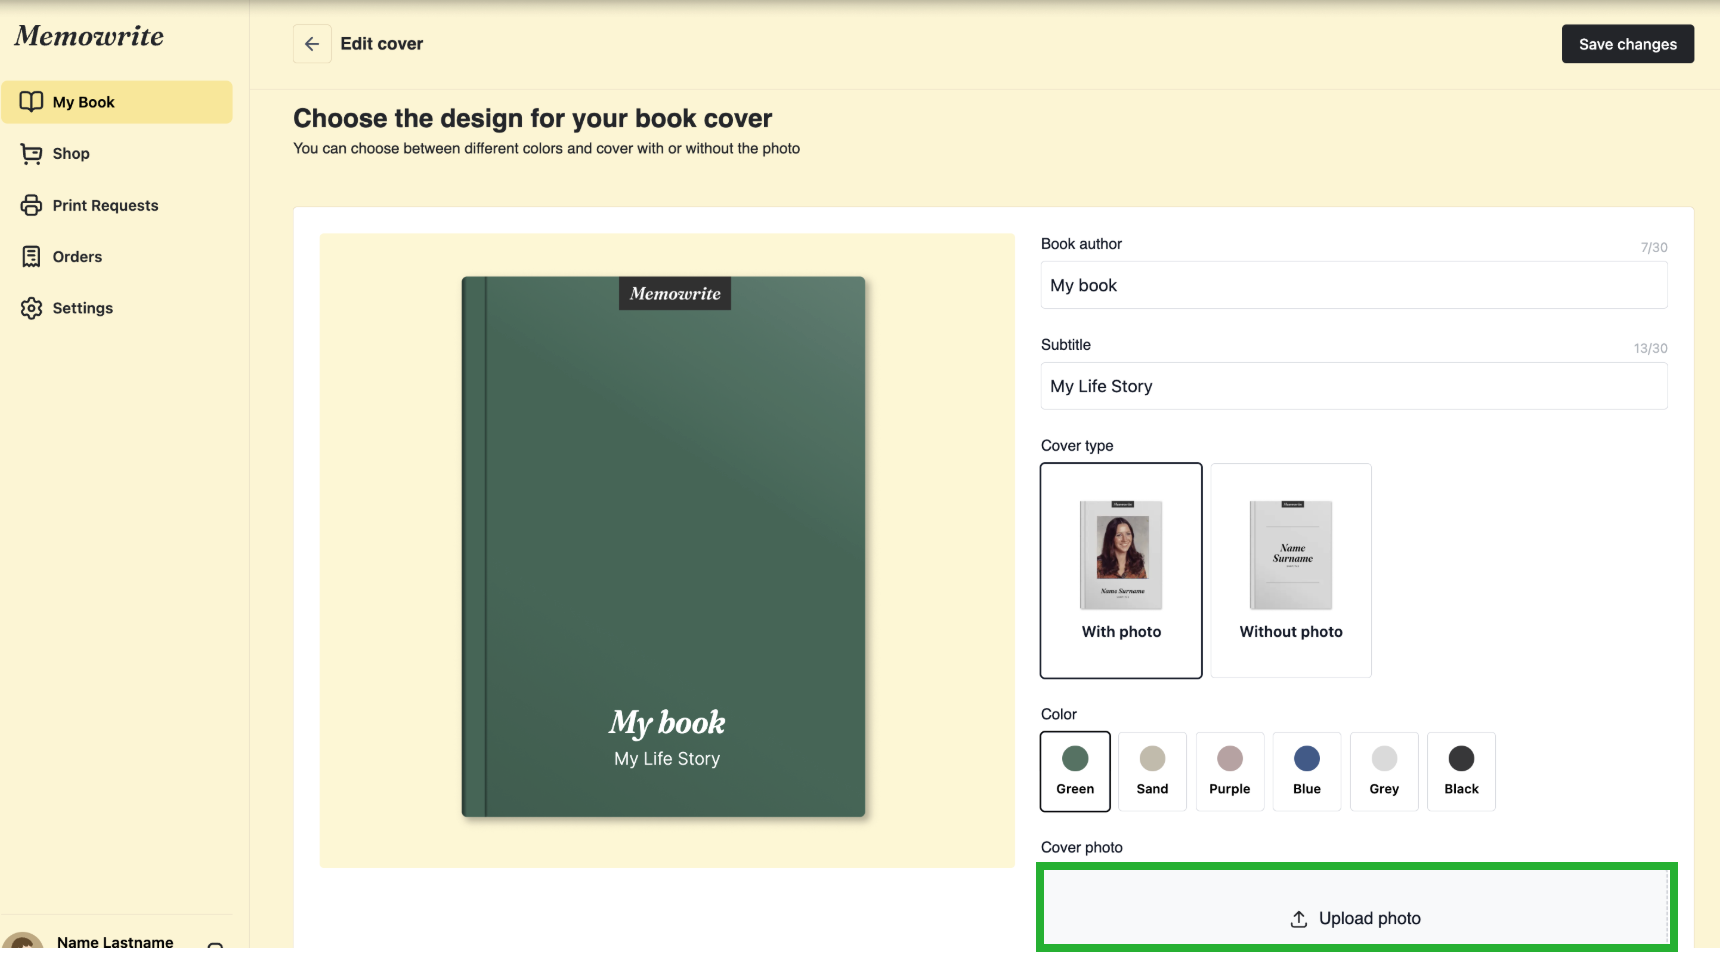Select the Sand color swatch
1720x956 pixels.
click(x=1152, y=771)
